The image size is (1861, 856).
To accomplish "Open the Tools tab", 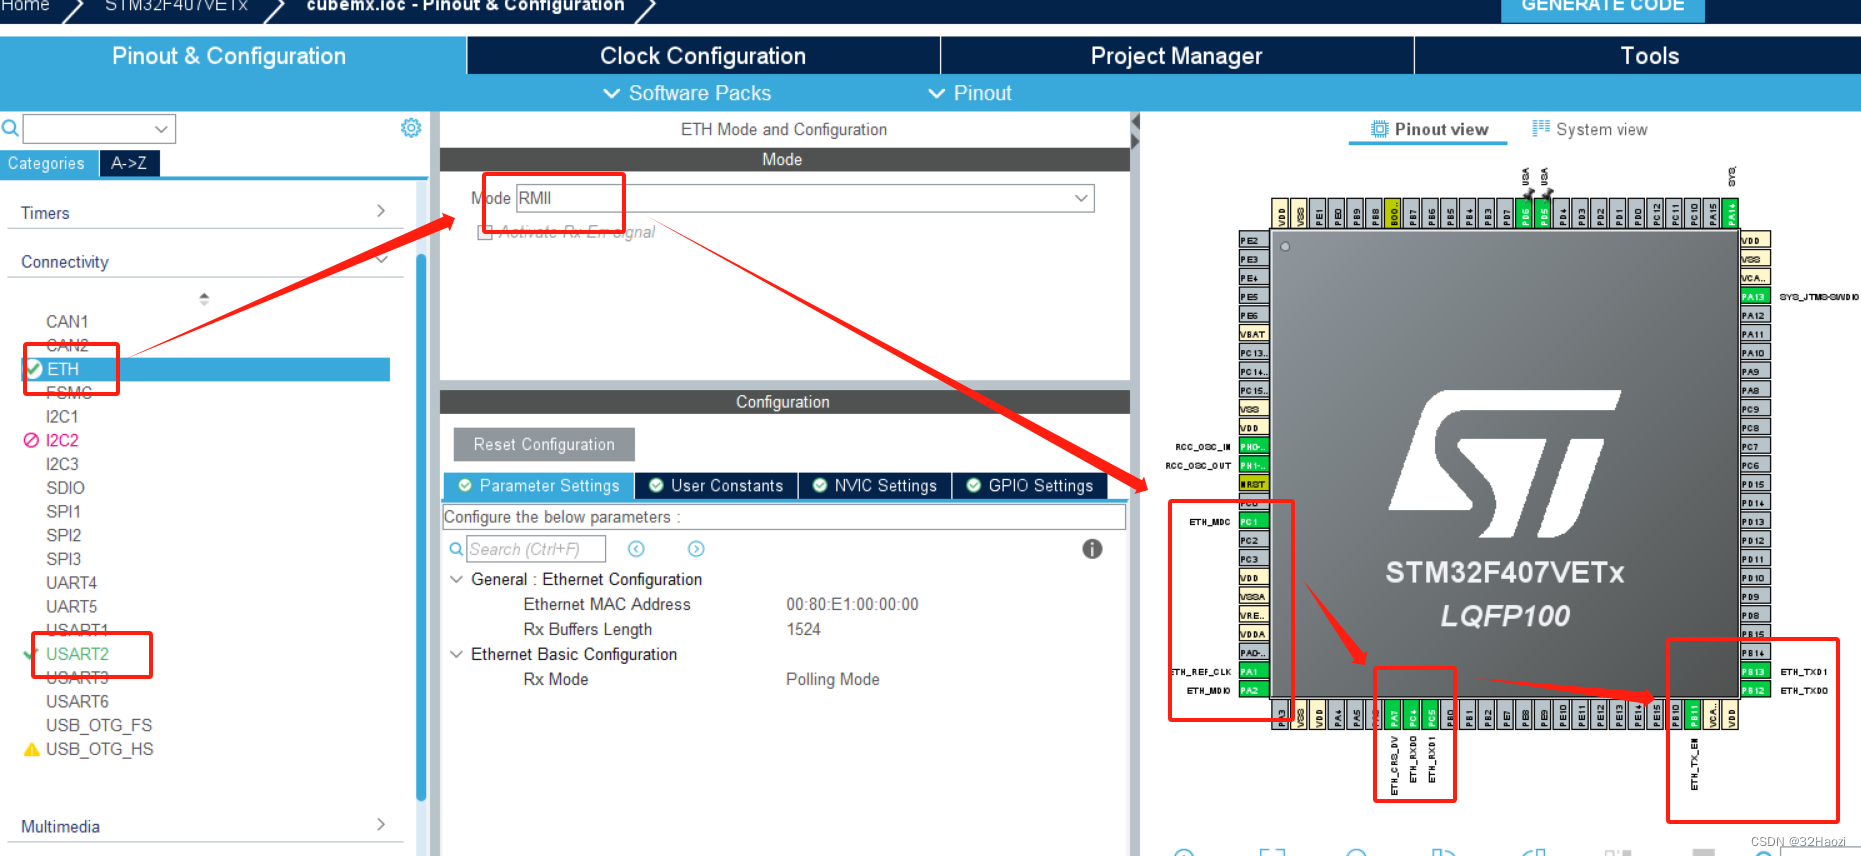I will [x=1649, y=56].
